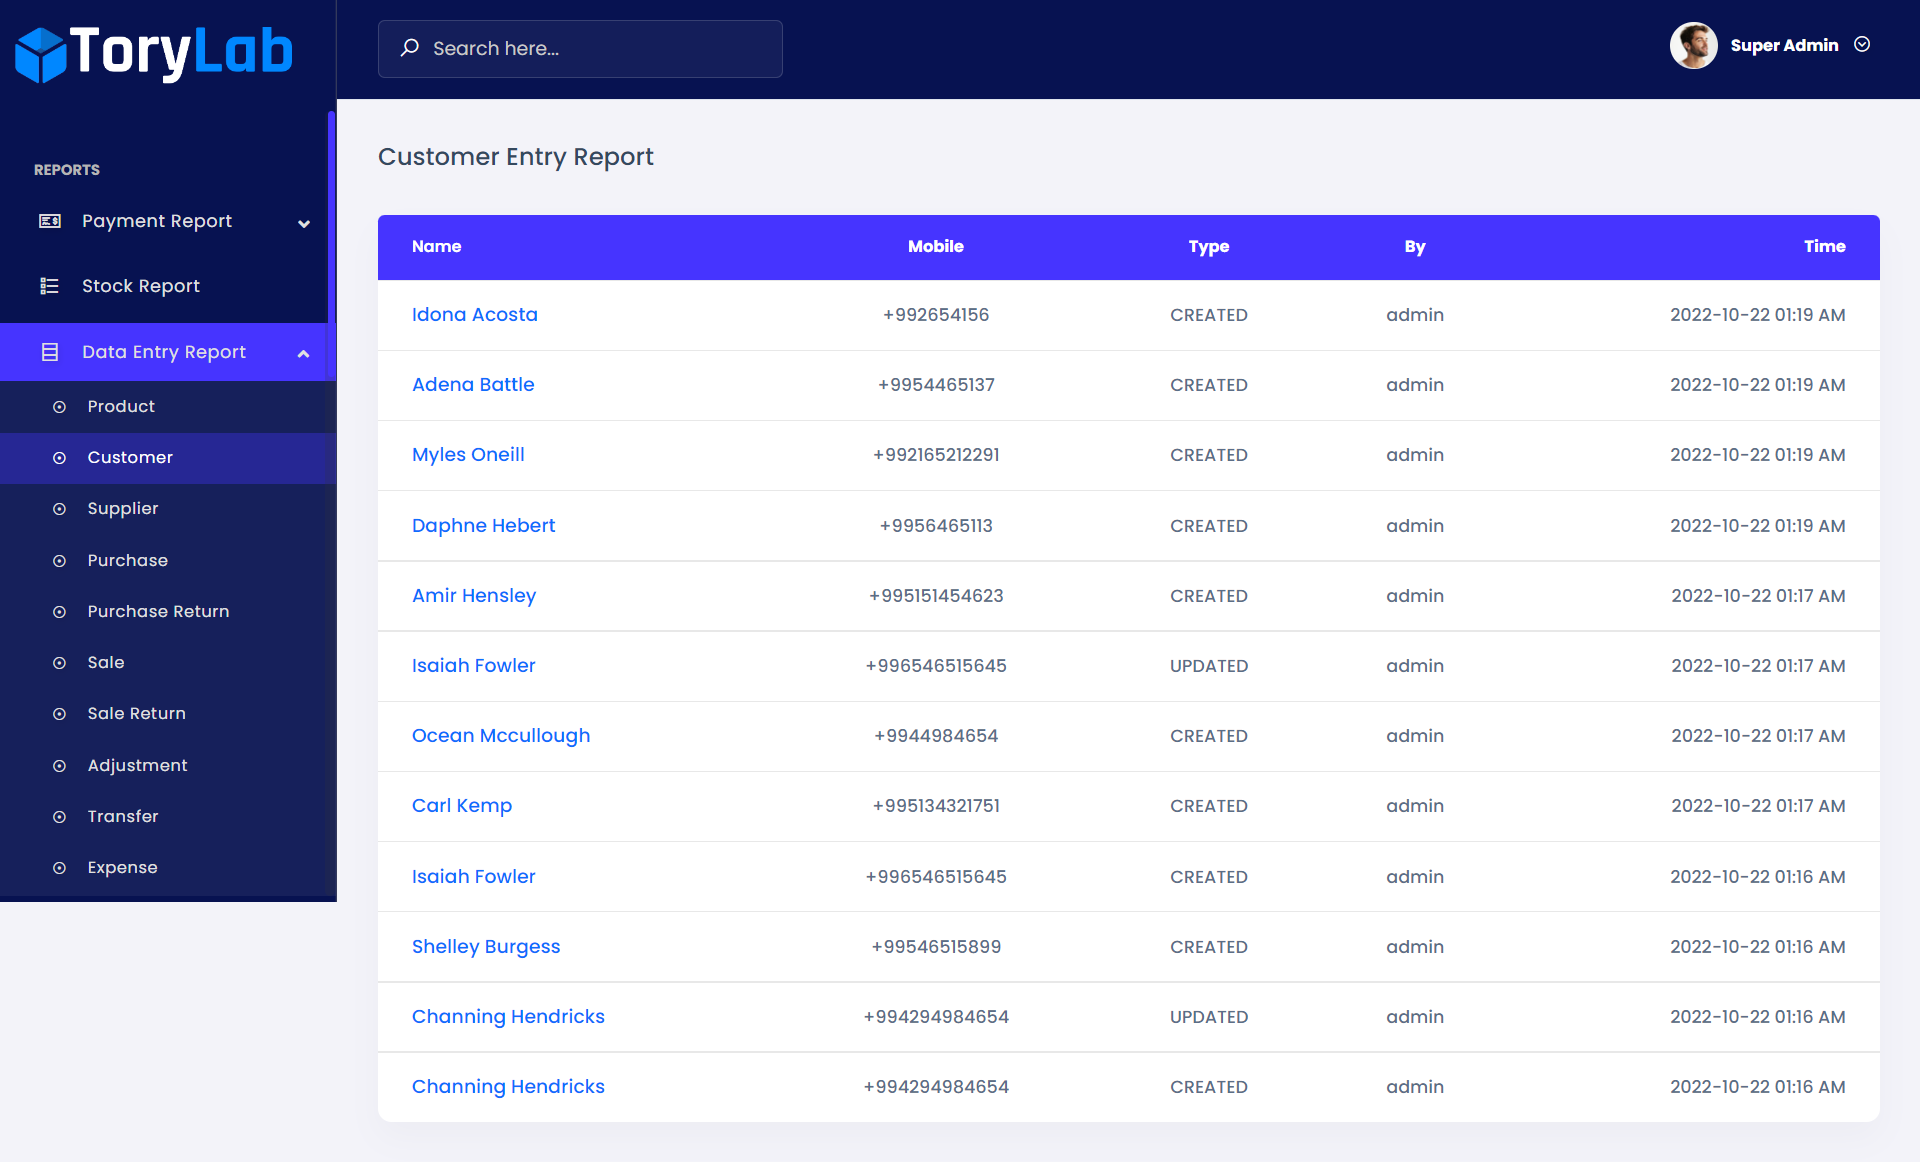
Task: Go to the Transfer report entry
Action: click(122, 816)
